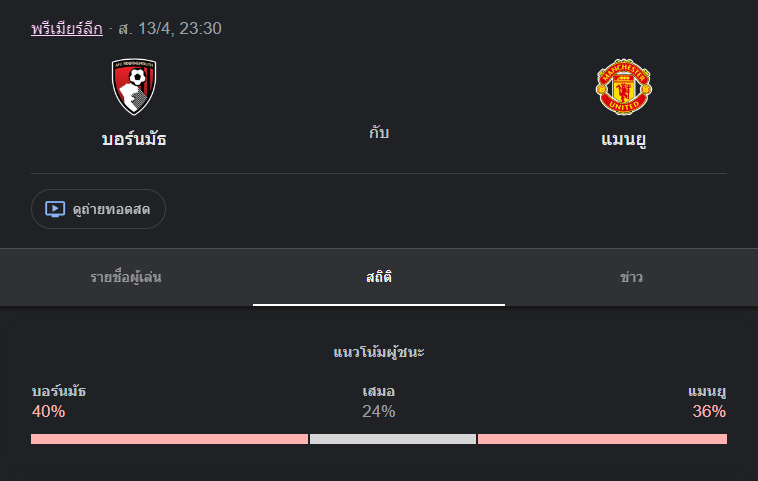758x481 pixels.
Task: Click the เสมอ draw label
Action: (379, 391)
